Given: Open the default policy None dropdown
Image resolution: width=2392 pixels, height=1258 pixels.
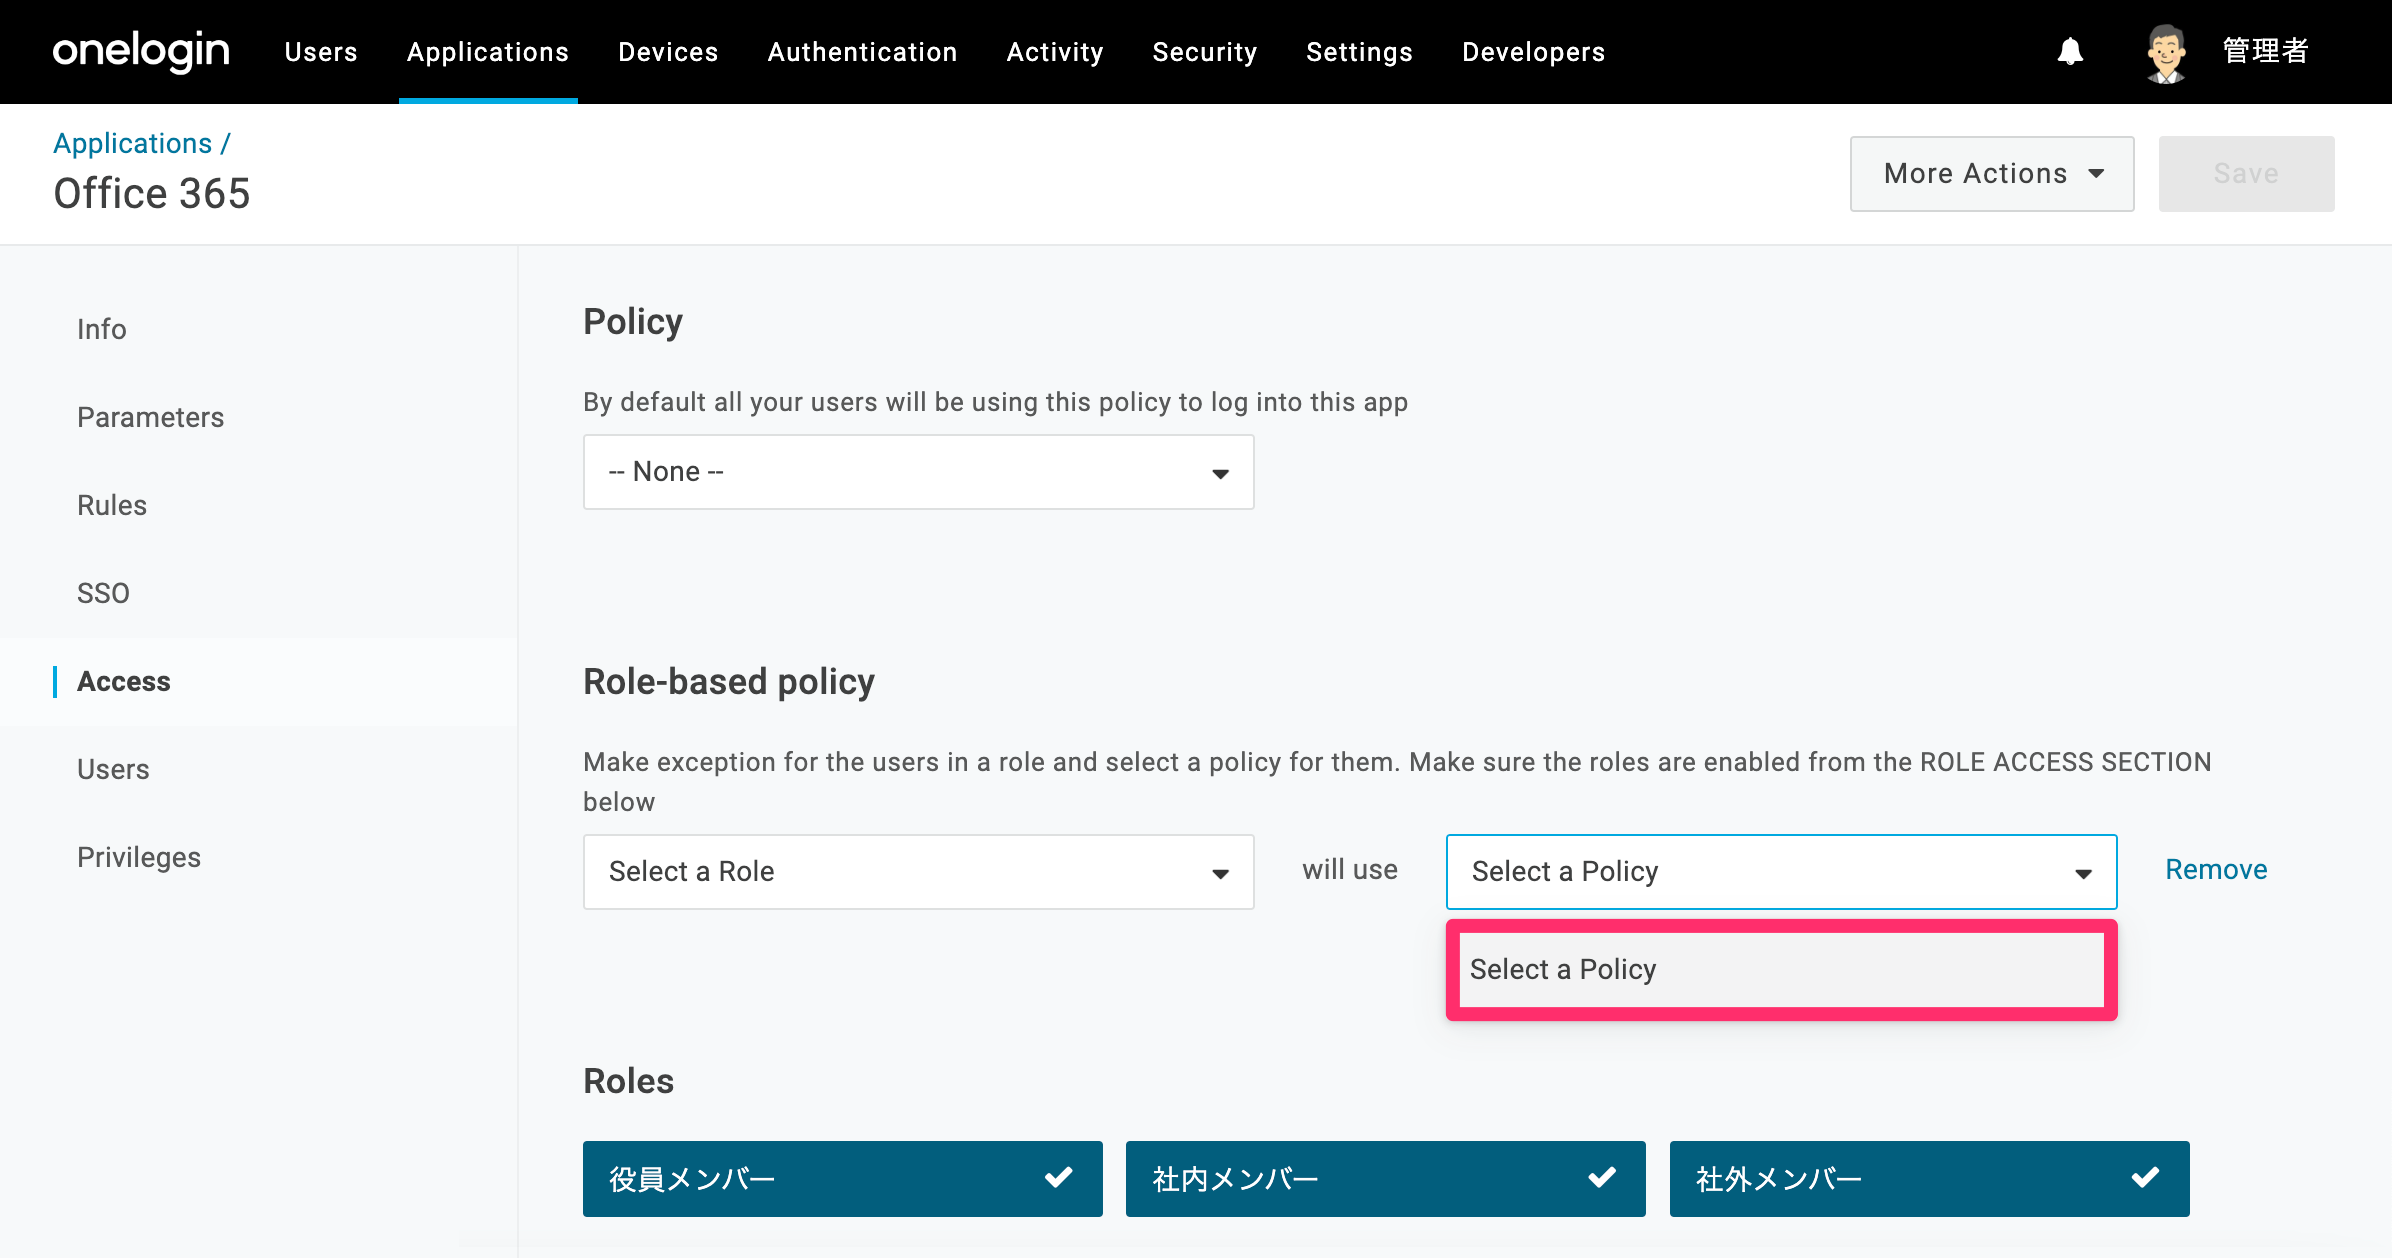Looking at the screenshot, I should click(918, 472).
